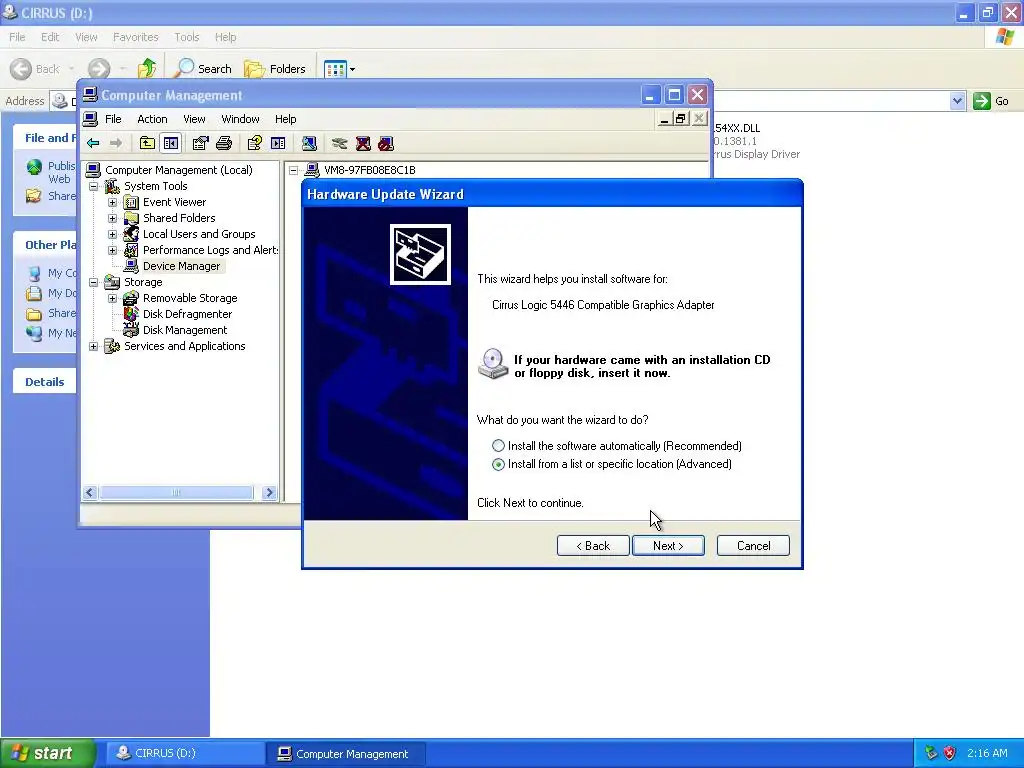Click the taskbar clock showing 2:16 AM
Viewport: 1024px width, 768px height.
click(987, 753)
